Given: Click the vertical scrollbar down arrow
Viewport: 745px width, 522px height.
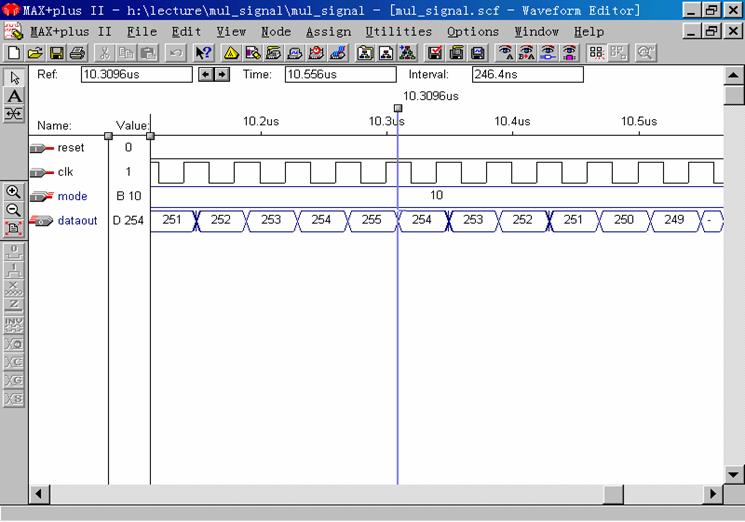Looking at the screenshot, I should [x=734, y=474].
